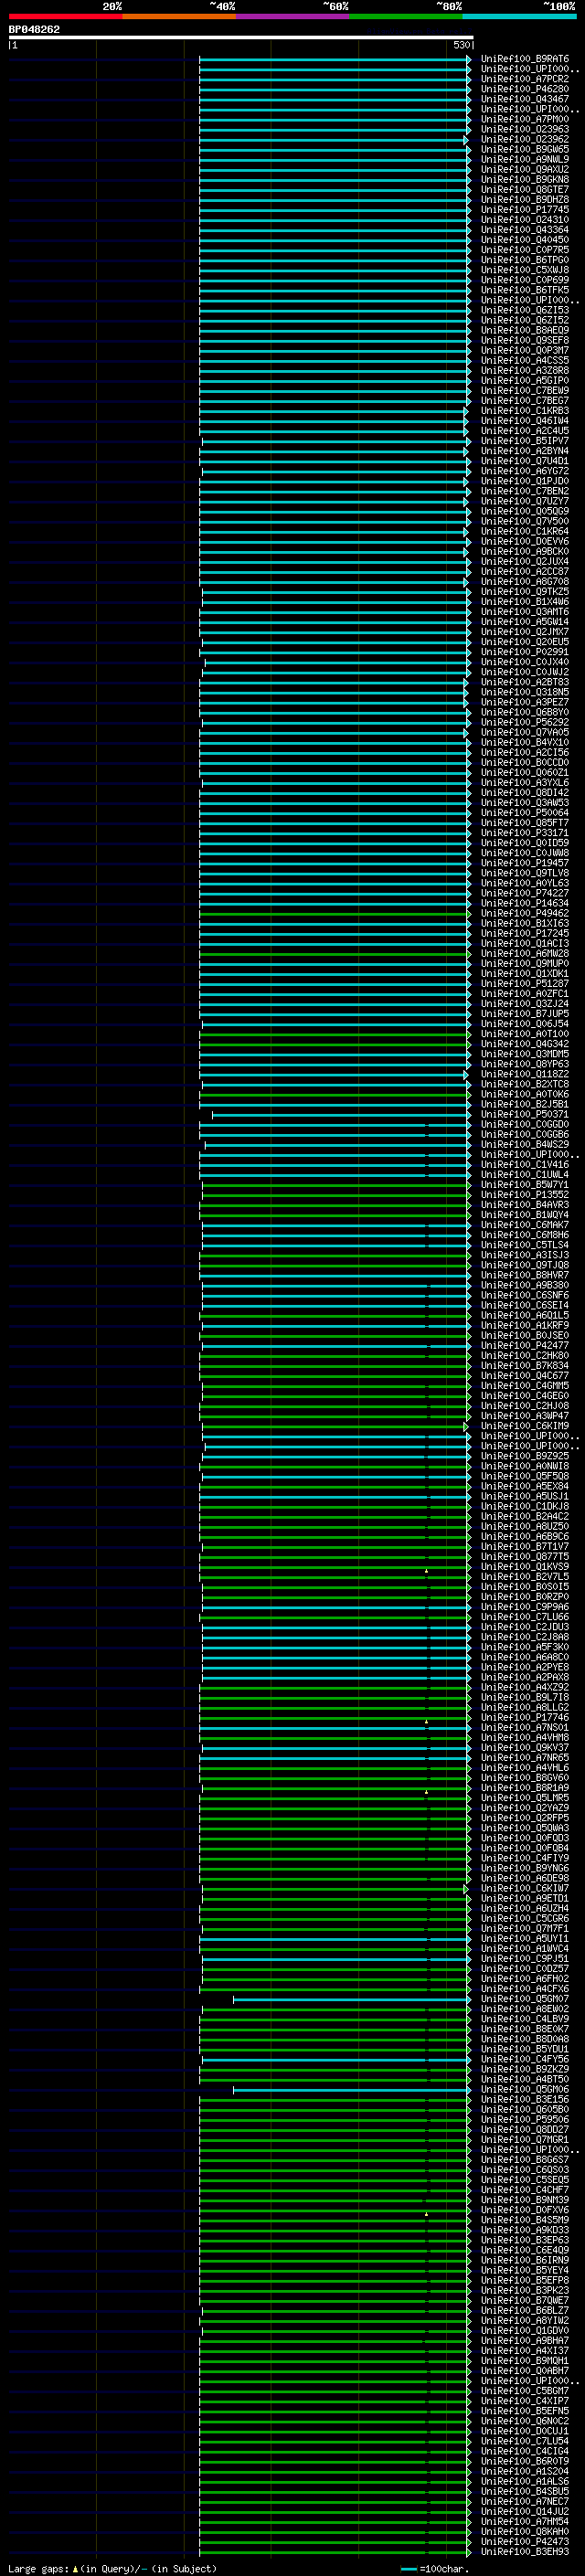Select hit label UniRef100_Q0P3M7

(x=525, y=350)
